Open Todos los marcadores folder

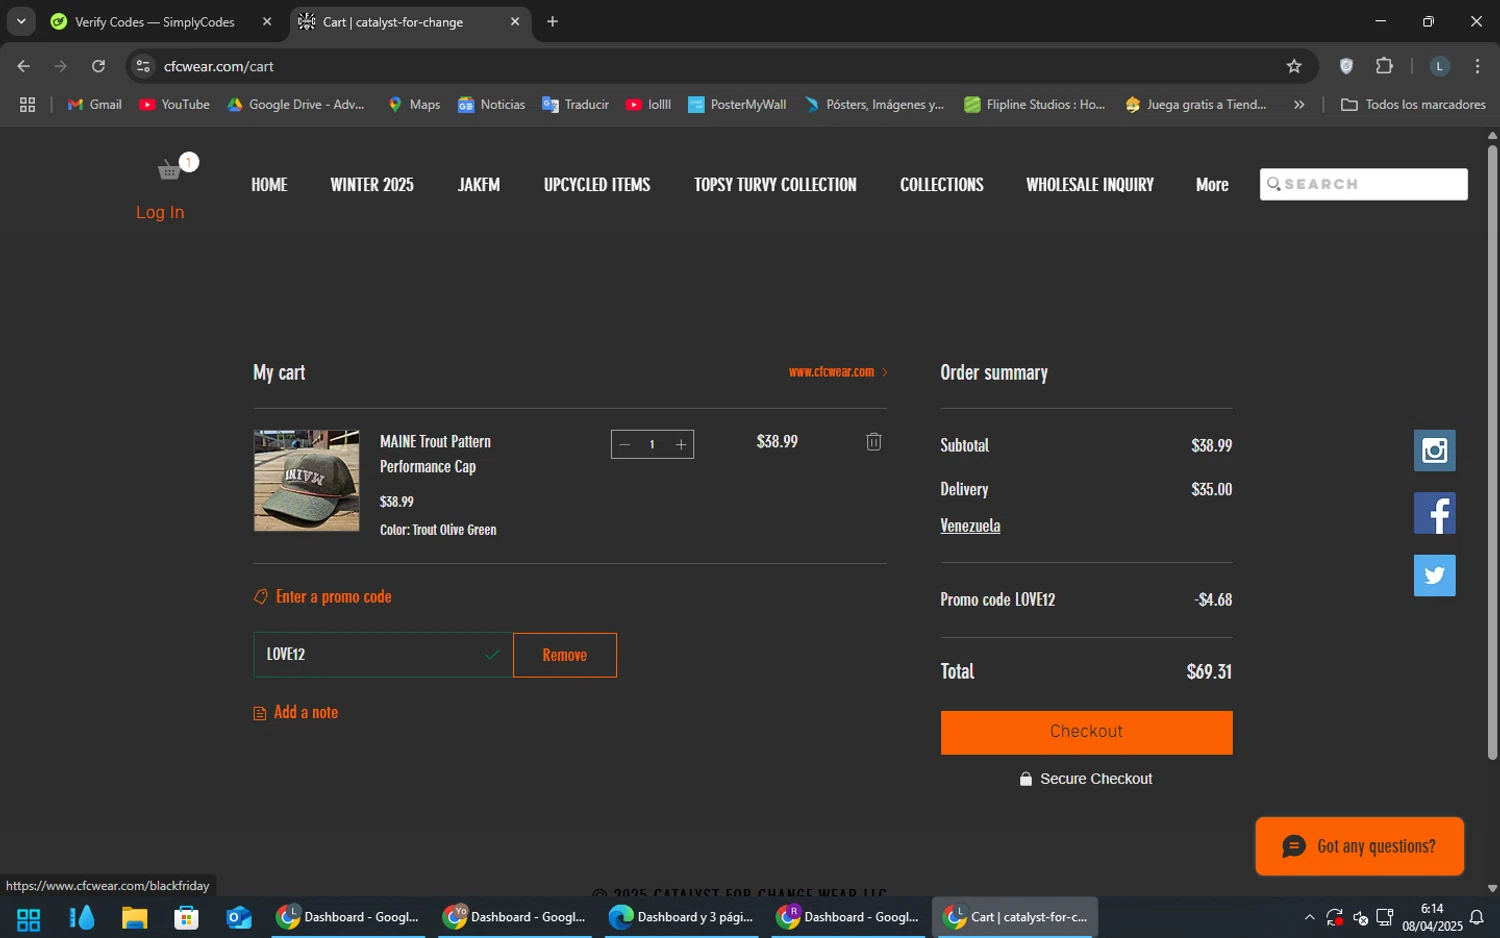[1413, 104]
